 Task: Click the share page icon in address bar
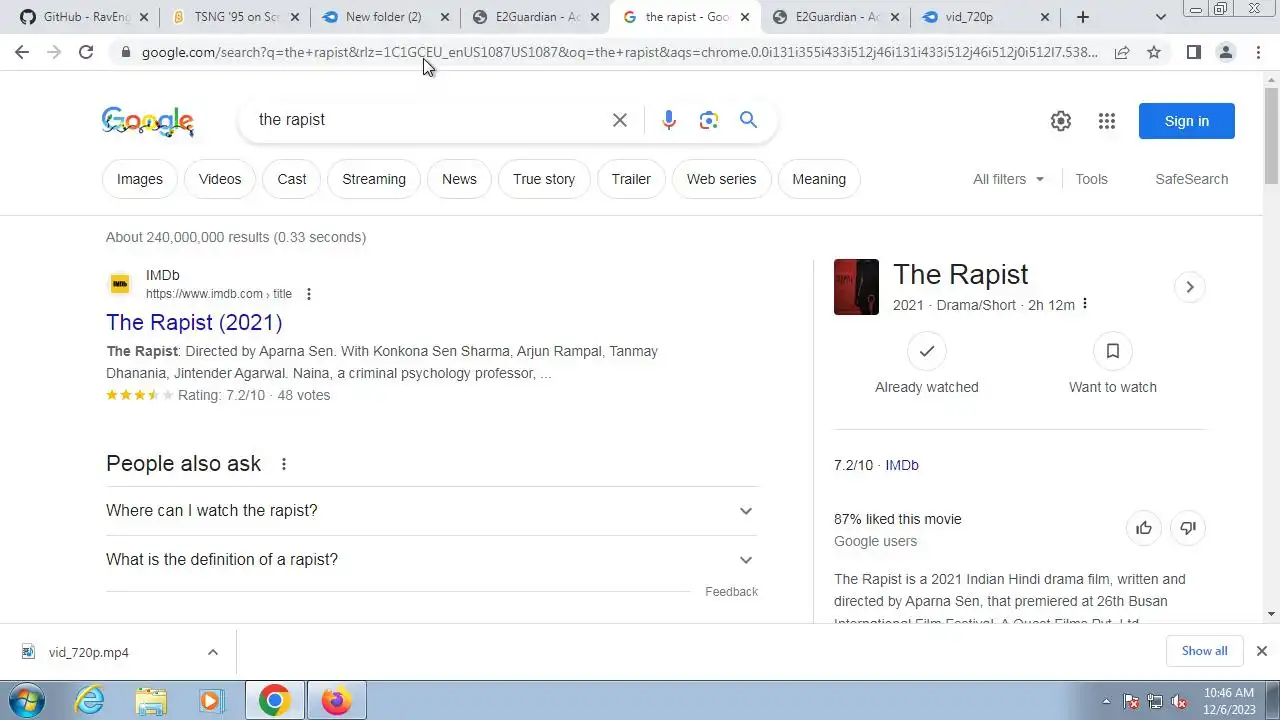(x=1122, y=52)
